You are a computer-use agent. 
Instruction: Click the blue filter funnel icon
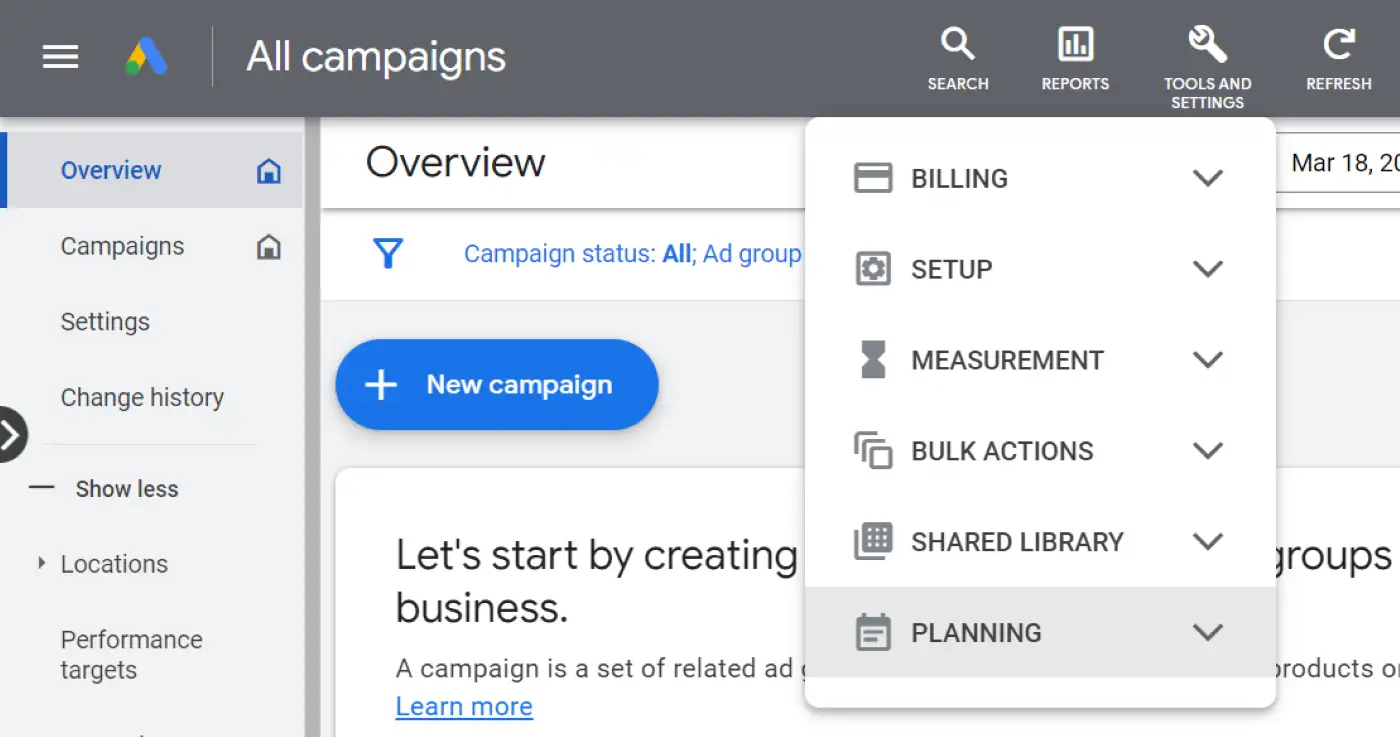(x=387, y=254)
